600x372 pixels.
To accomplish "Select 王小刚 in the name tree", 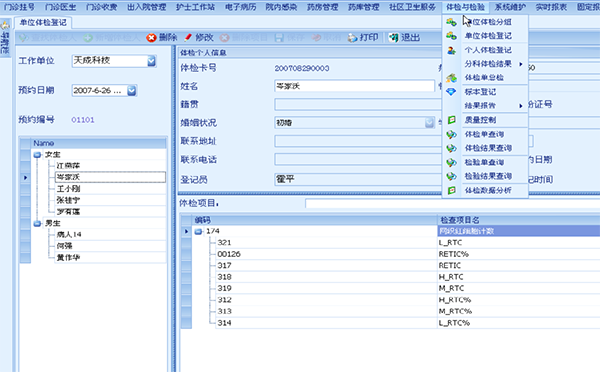I will pos(68,189).
